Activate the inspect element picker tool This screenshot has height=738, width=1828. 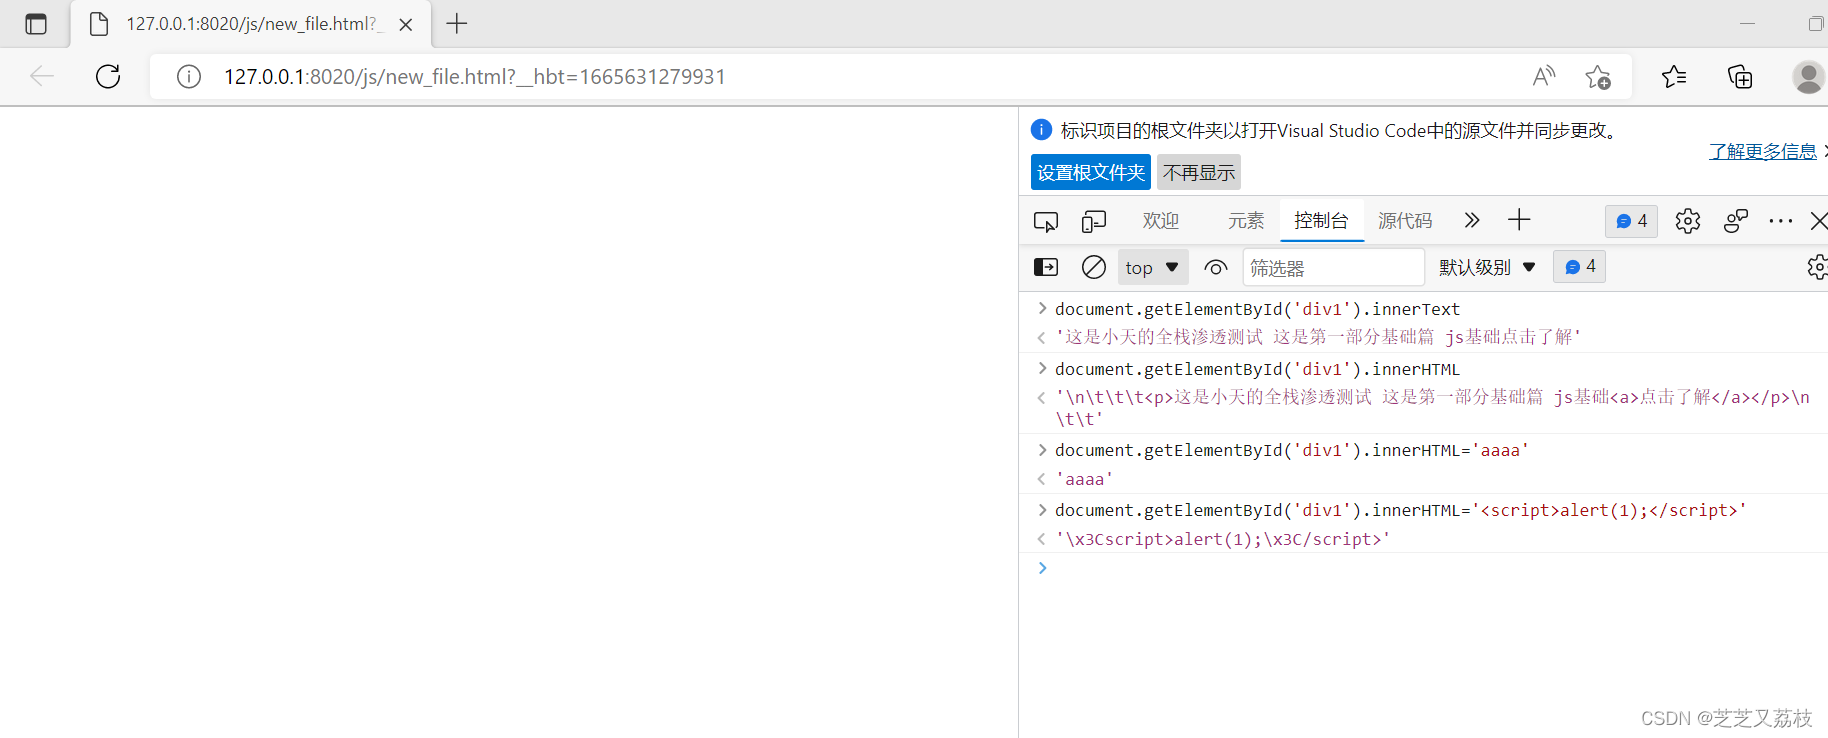[x=1046, y=221]
